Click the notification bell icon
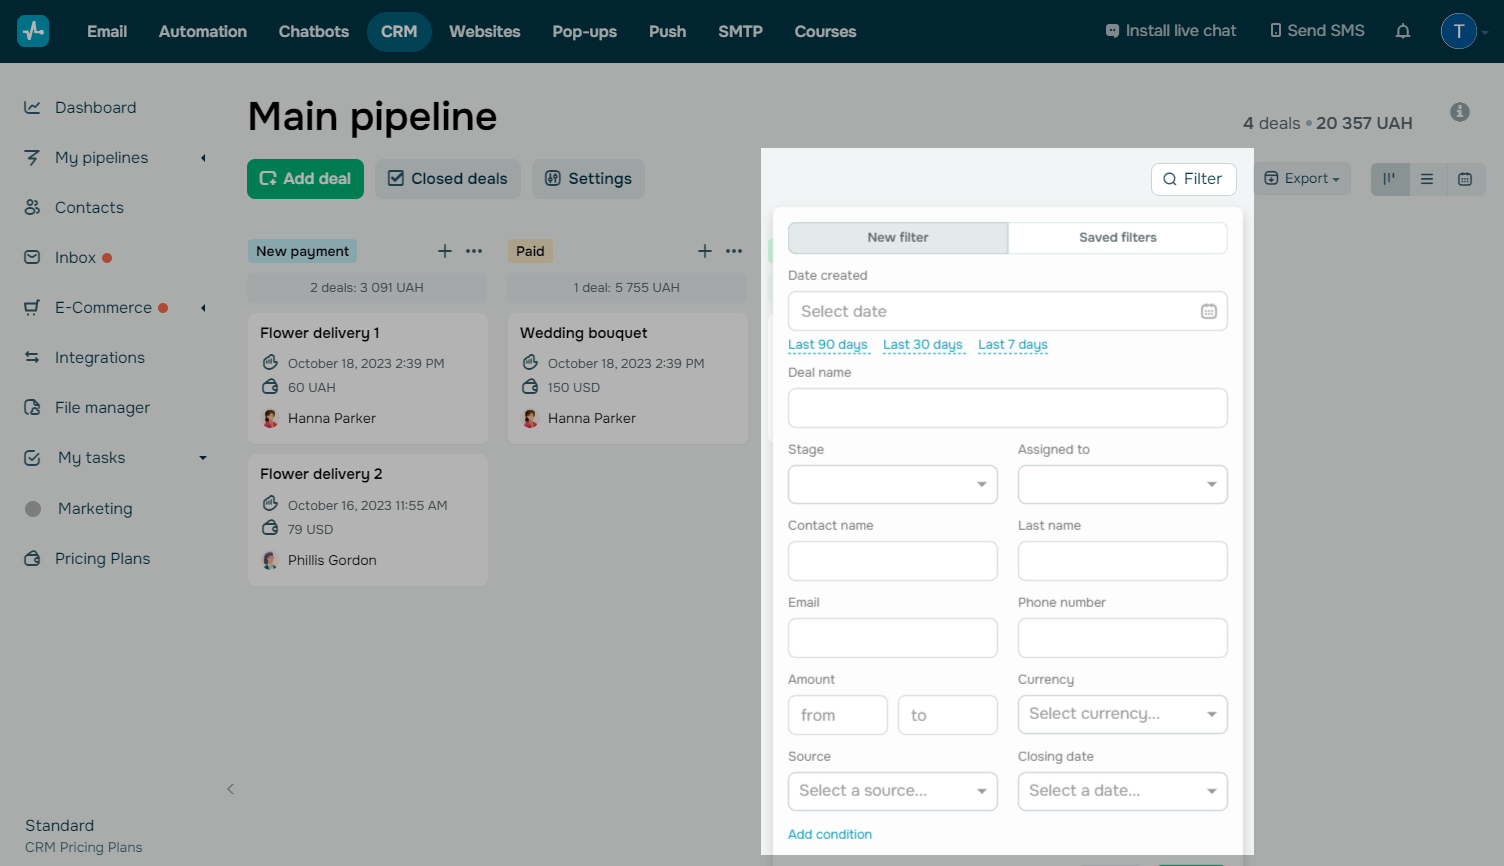The image size is (1504, 866). pos(1403,31)
